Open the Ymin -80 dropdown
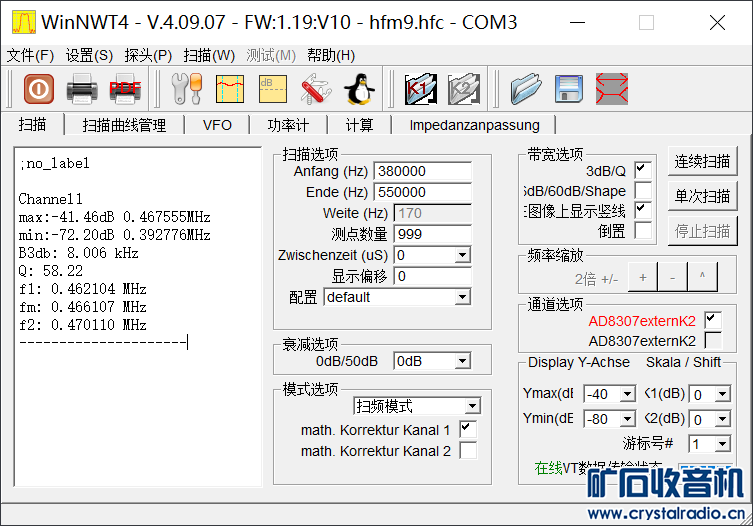753x526 pixels. (x=627, y=419)
